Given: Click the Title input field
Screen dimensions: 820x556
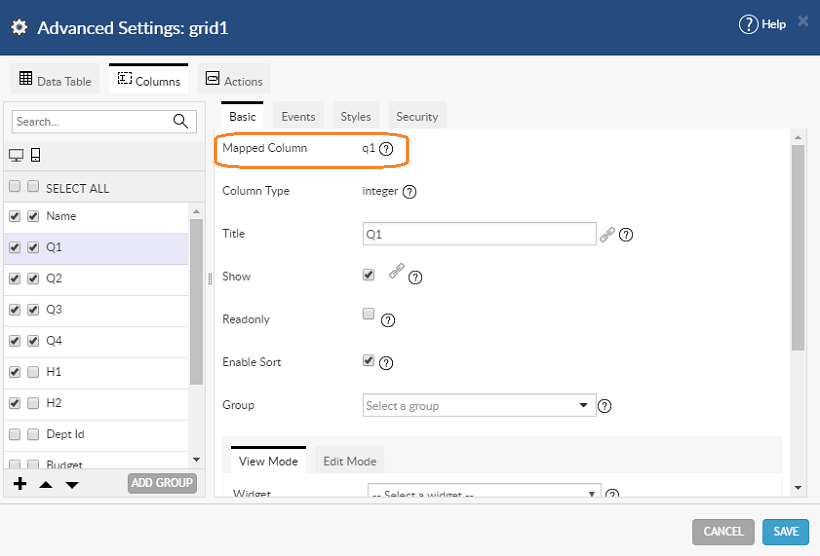Looking at the screenshot, I should pyautogui.click(x=480, y=234).
